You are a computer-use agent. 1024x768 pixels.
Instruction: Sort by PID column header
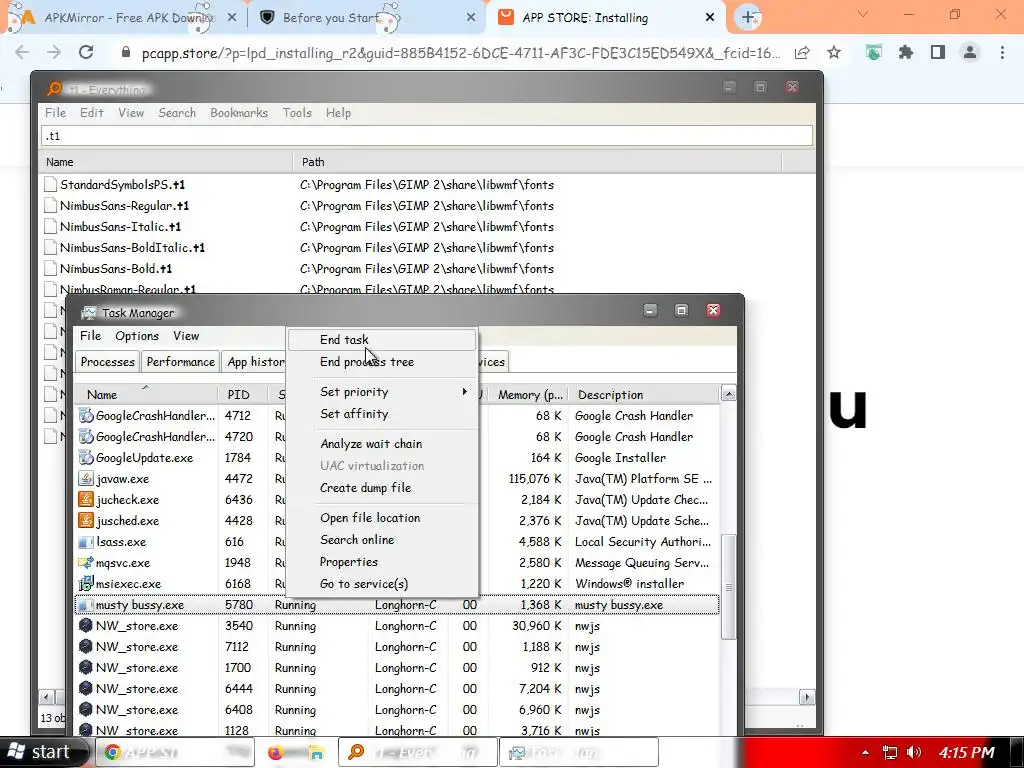[242, 394]
